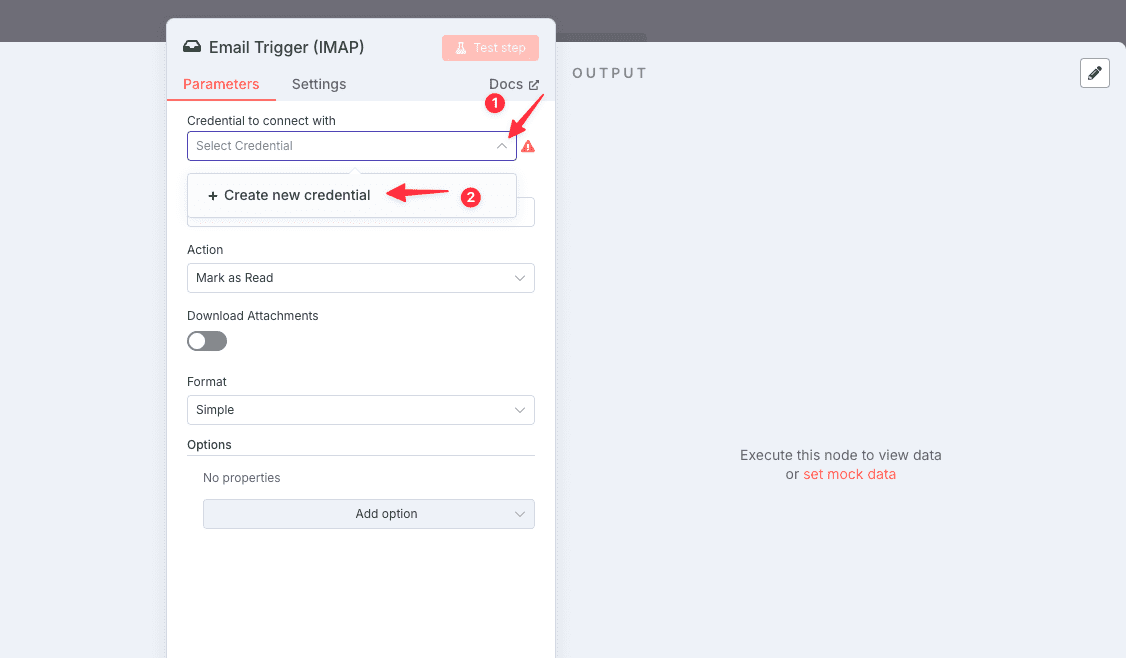Click the pencil edit icon in Output panel

(1095, 73)
